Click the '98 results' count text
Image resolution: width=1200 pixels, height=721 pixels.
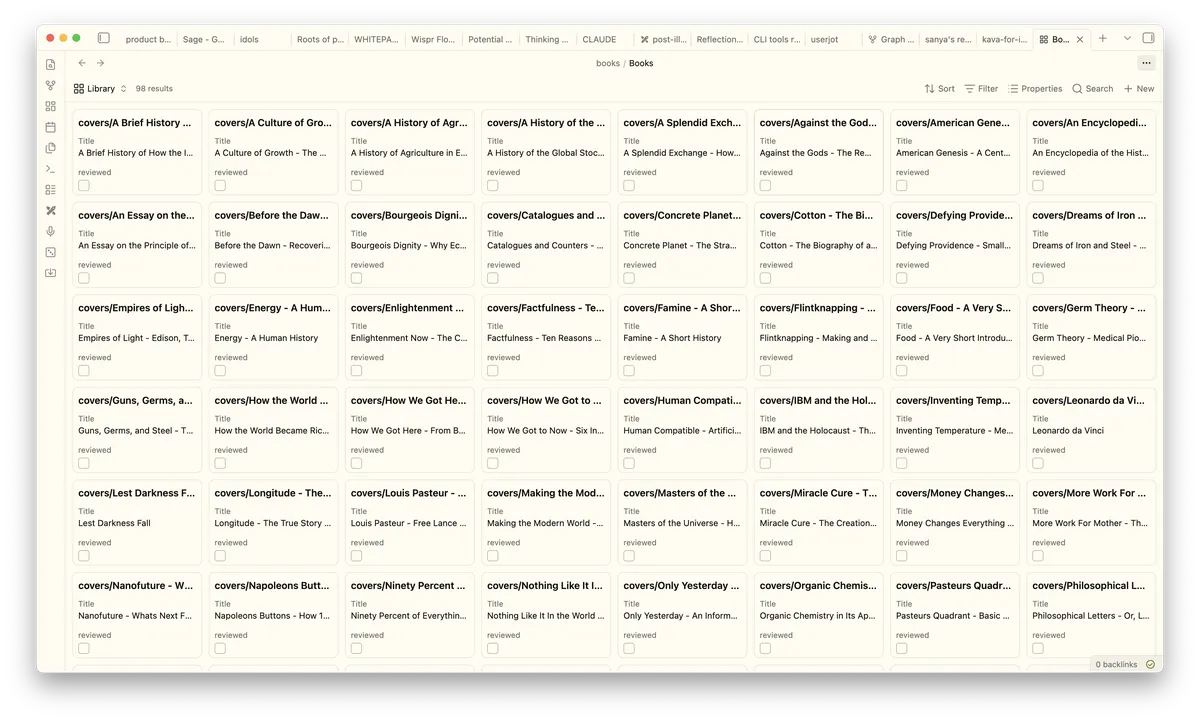click(x=154, y=89)
